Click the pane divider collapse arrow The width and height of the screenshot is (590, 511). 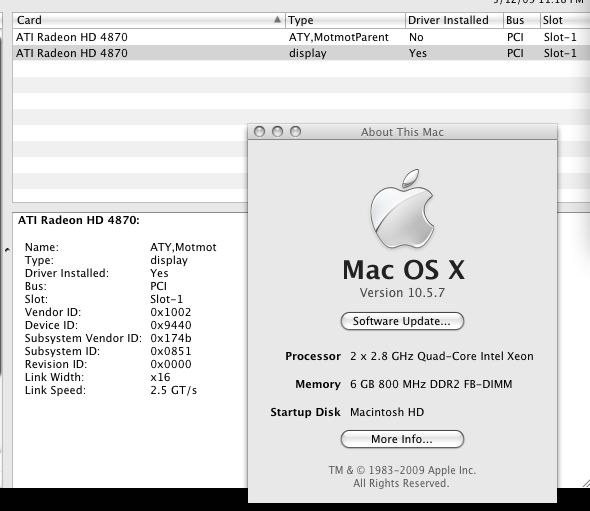[x=7, y=249]
